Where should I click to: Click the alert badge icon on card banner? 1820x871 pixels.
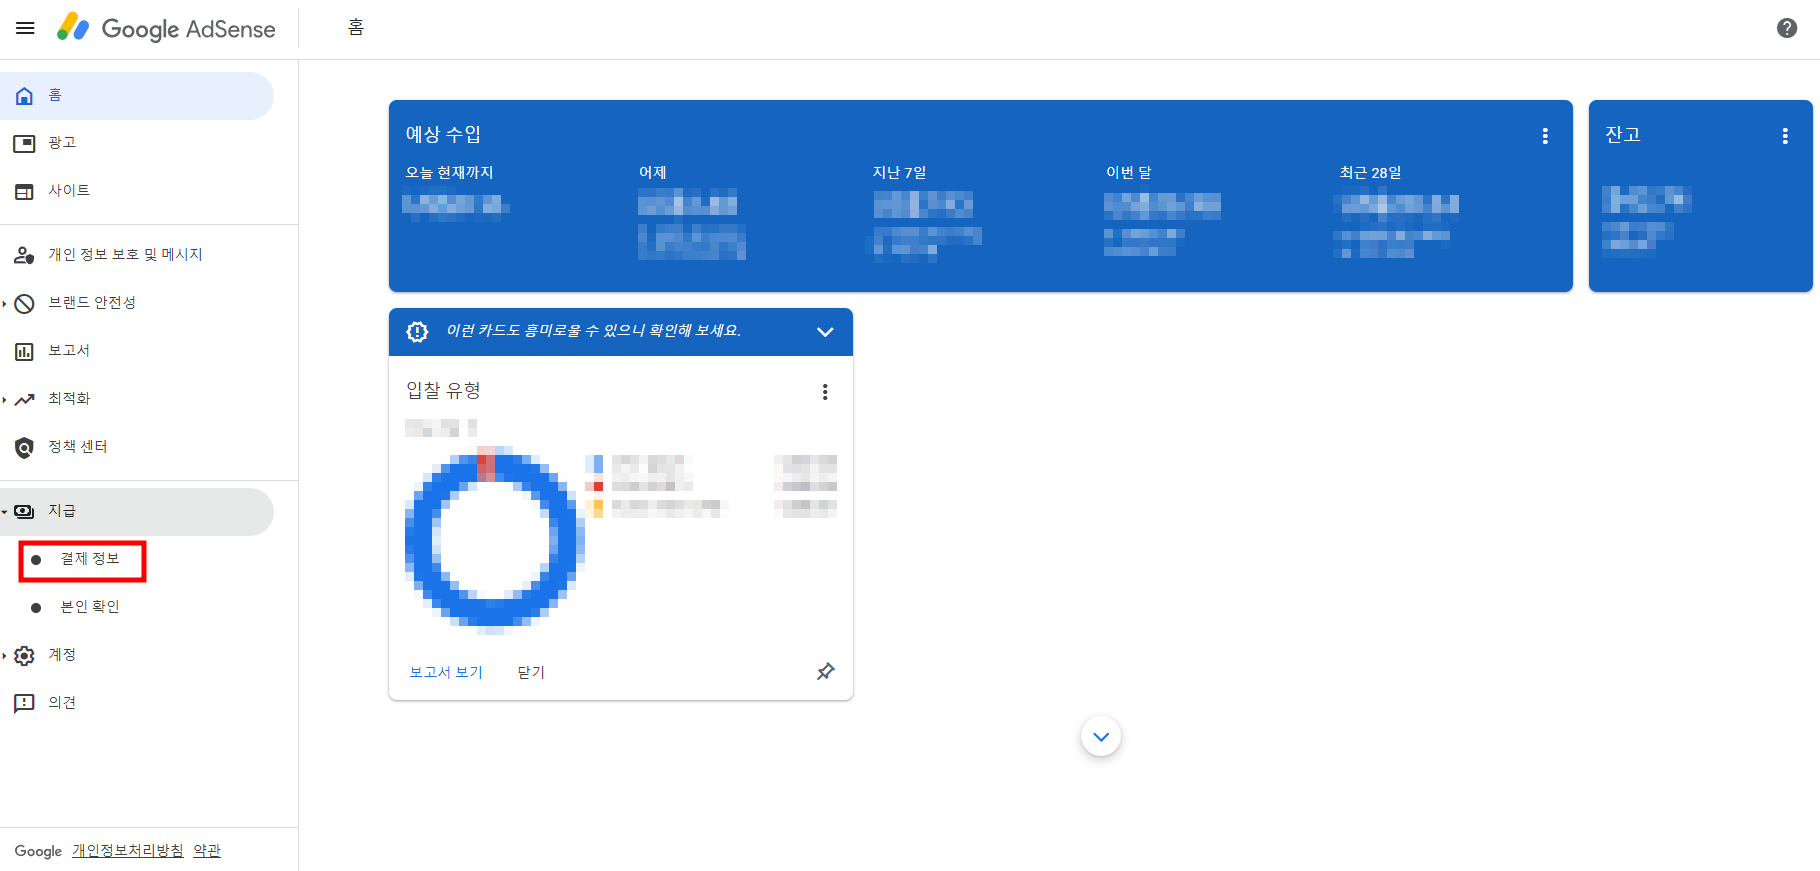point(417,332)
